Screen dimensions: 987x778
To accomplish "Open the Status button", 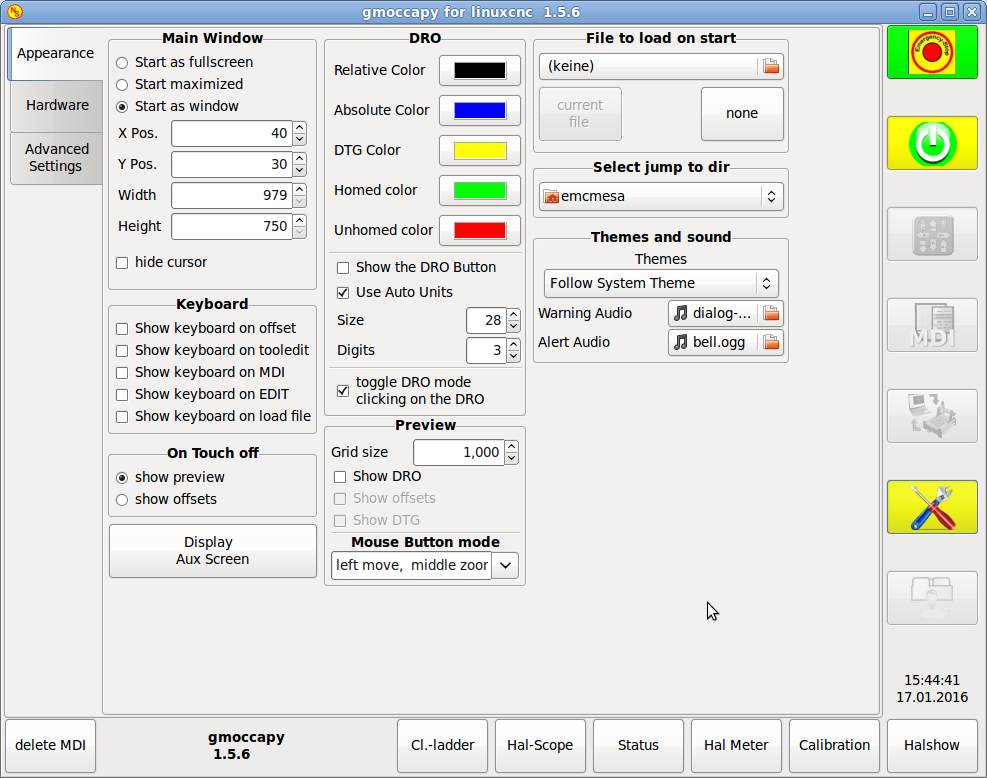I will coord(638,745).
